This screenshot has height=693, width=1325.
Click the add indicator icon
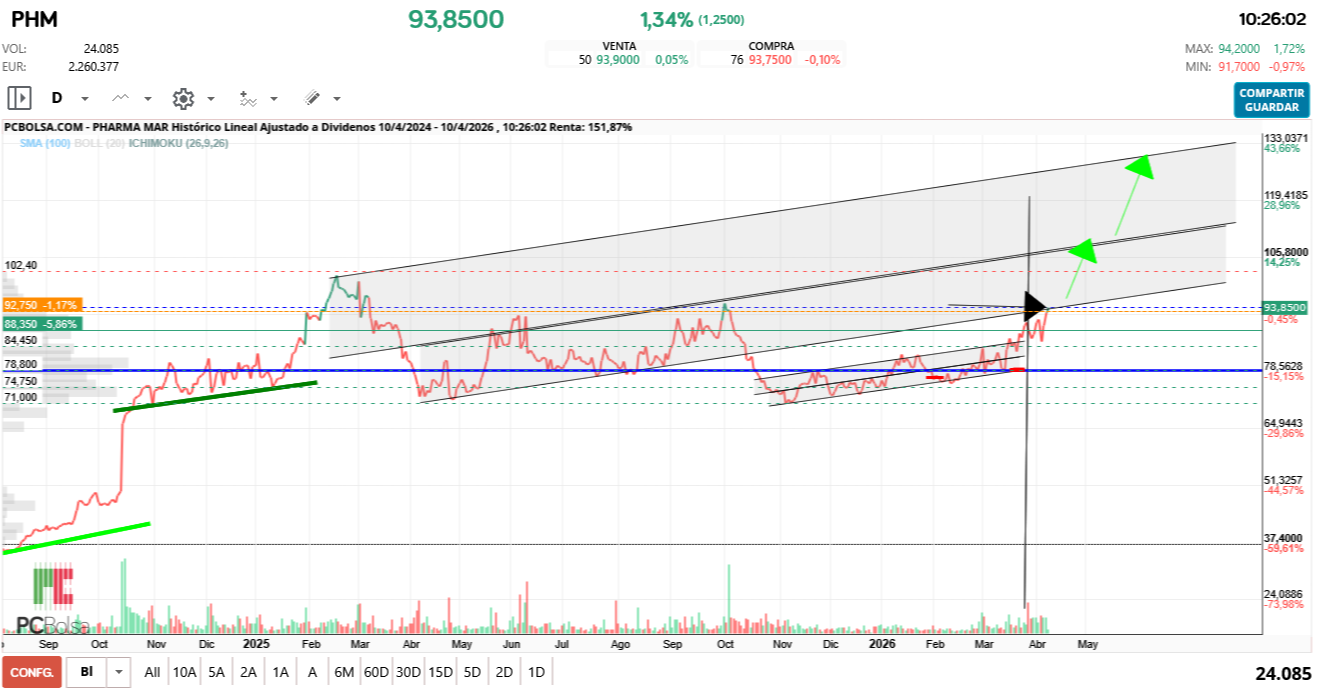248,98
